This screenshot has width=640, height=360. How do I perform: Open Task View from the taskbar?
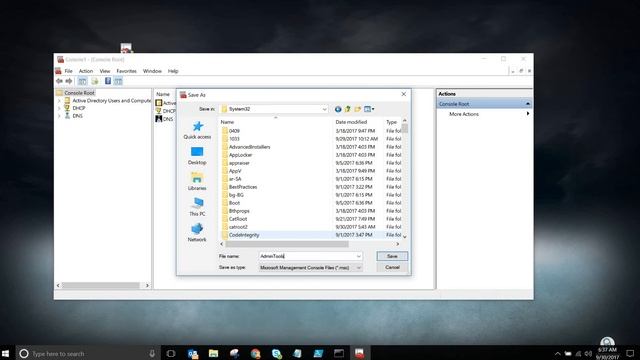pyautogui.click(x=171, y=353)
